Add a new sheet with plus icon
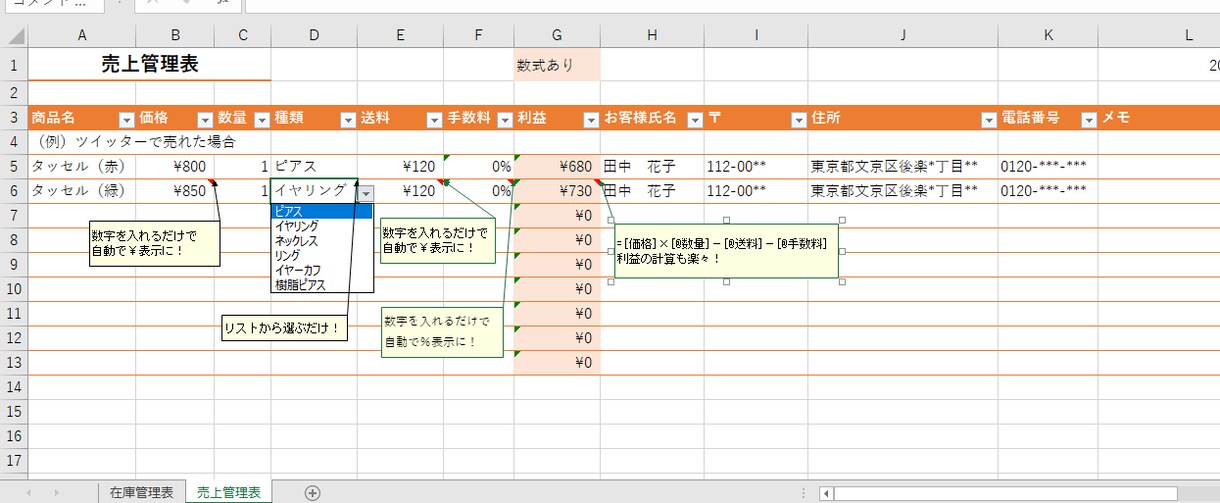The width and height of the screenshot is (1220, 503). 312,492
